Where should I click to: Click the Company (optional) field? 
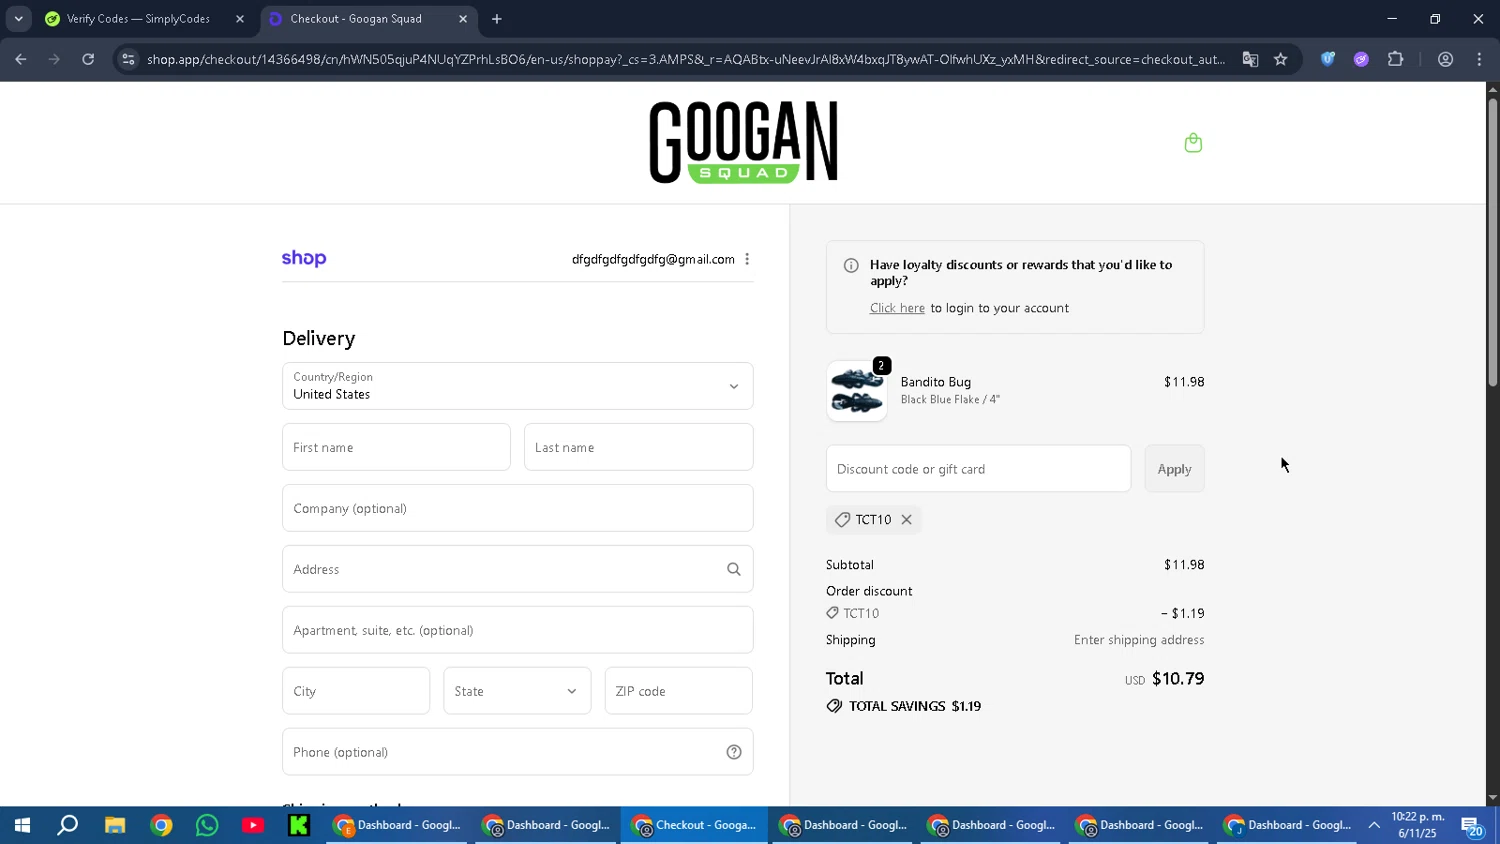coord(517,508)
